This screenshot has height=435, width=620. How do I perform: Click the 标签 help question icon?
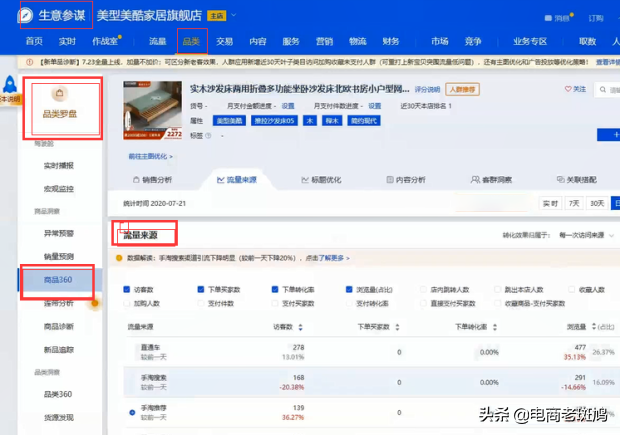point(208,136)
